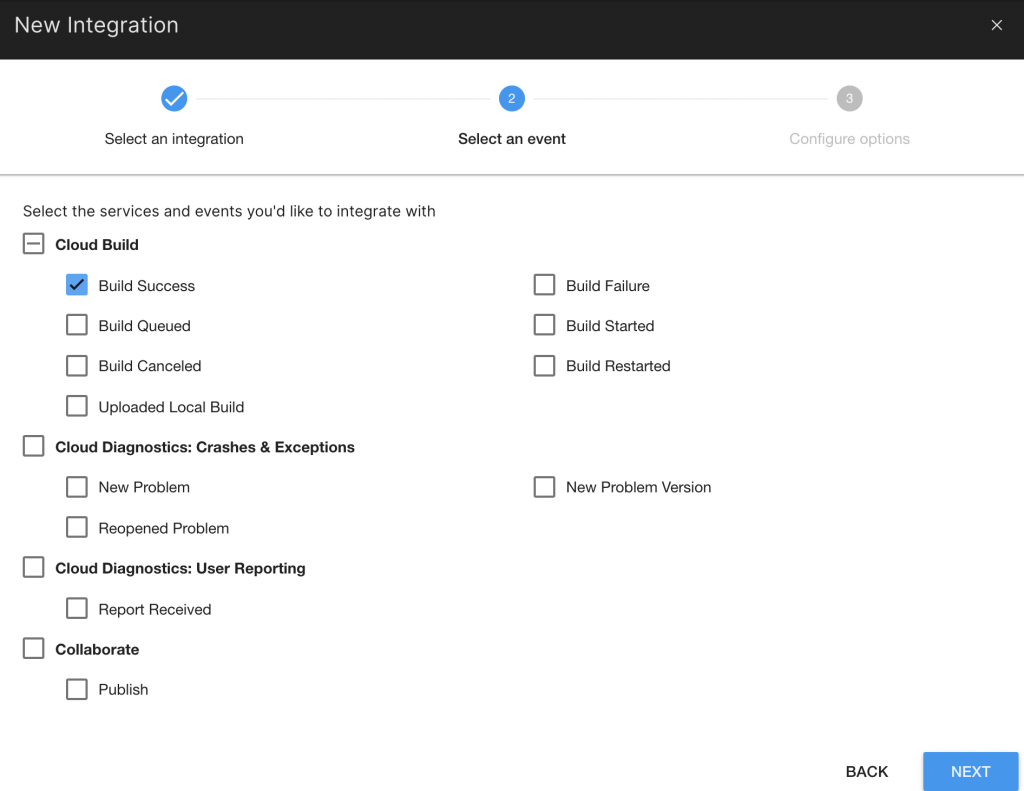Click the Report Received label text
This screenshot has width=1024, height=791.
coord(155,609)
